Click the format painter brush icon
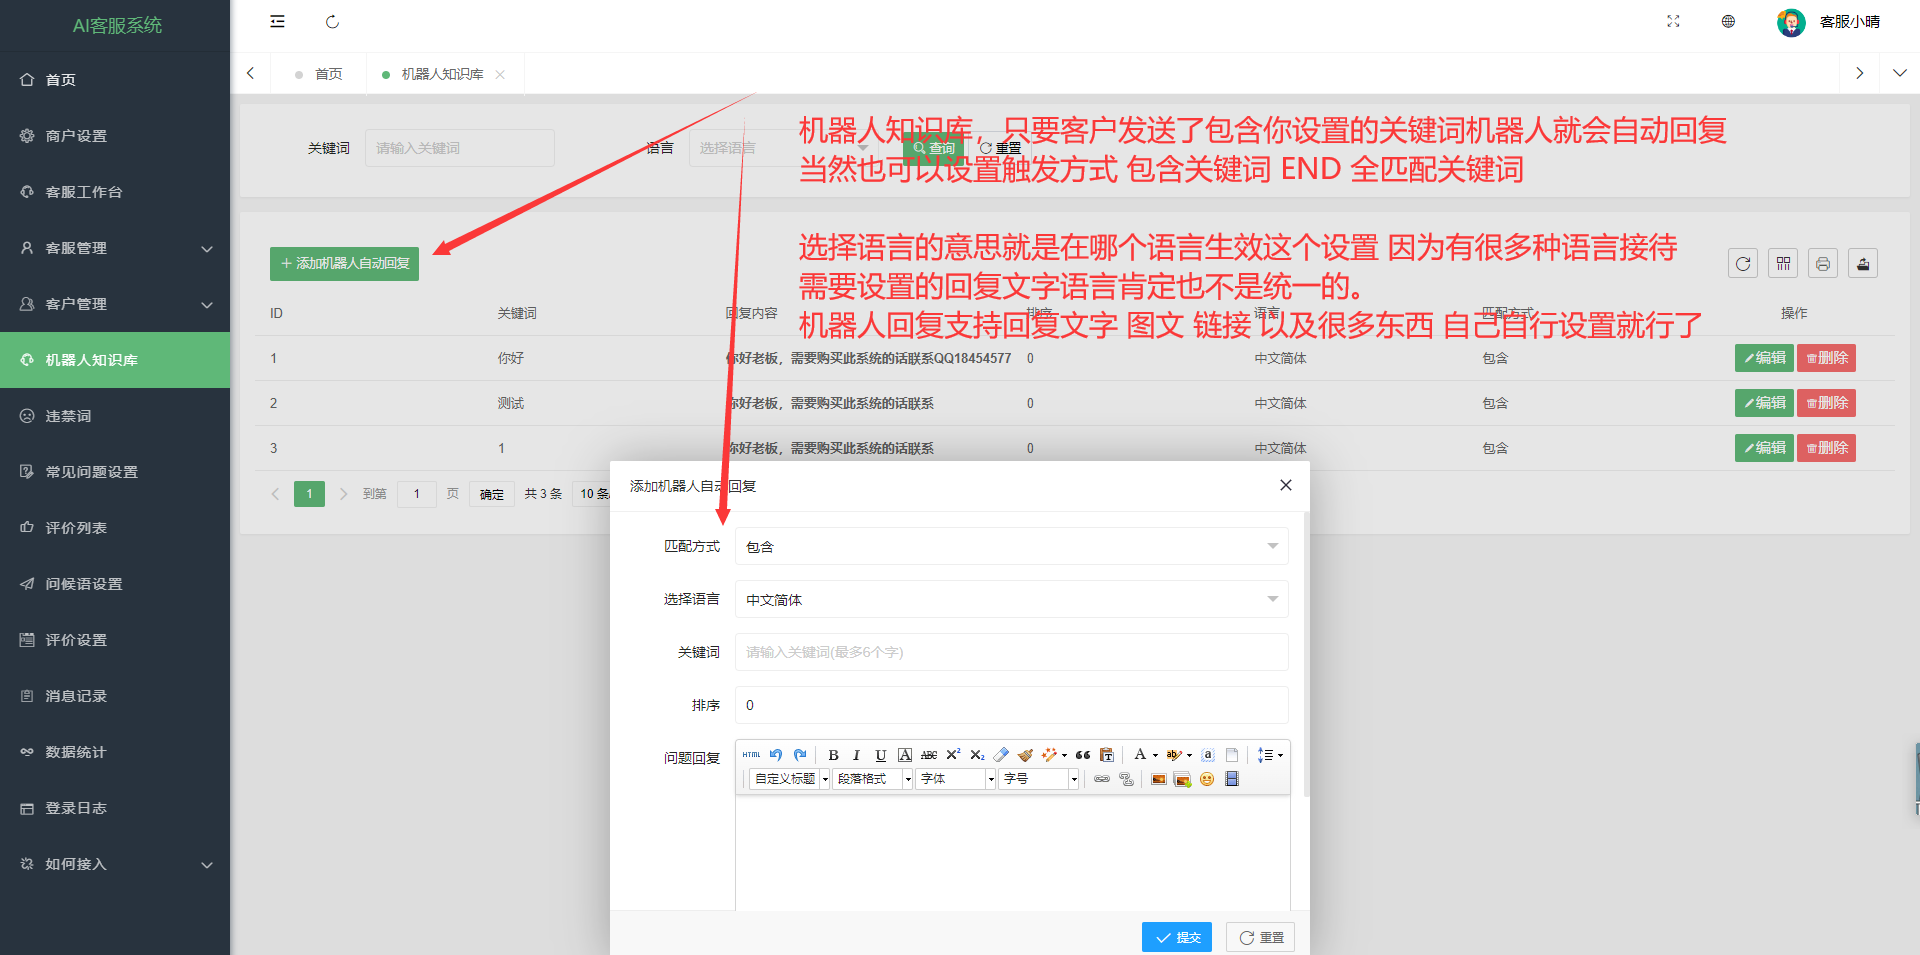Screen dimensions: 1920x955 coord(1026,755)
